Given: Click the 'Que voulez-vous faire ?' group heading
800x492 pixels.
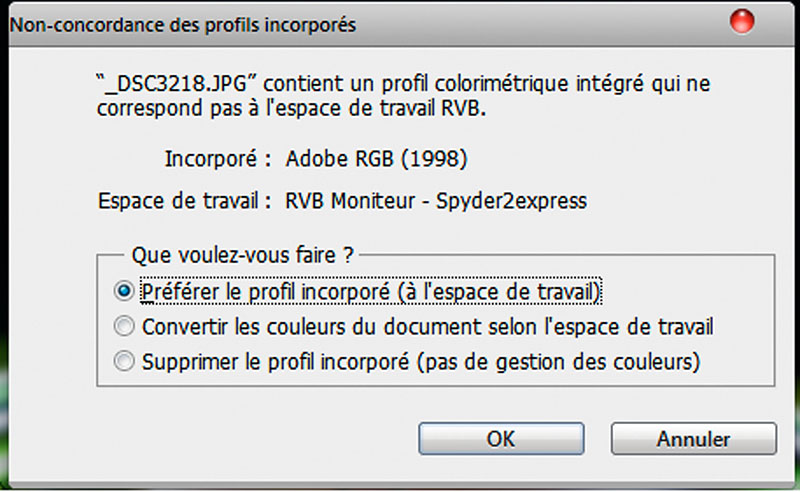Looking at the screenshot, I should [x=242, y=255].
